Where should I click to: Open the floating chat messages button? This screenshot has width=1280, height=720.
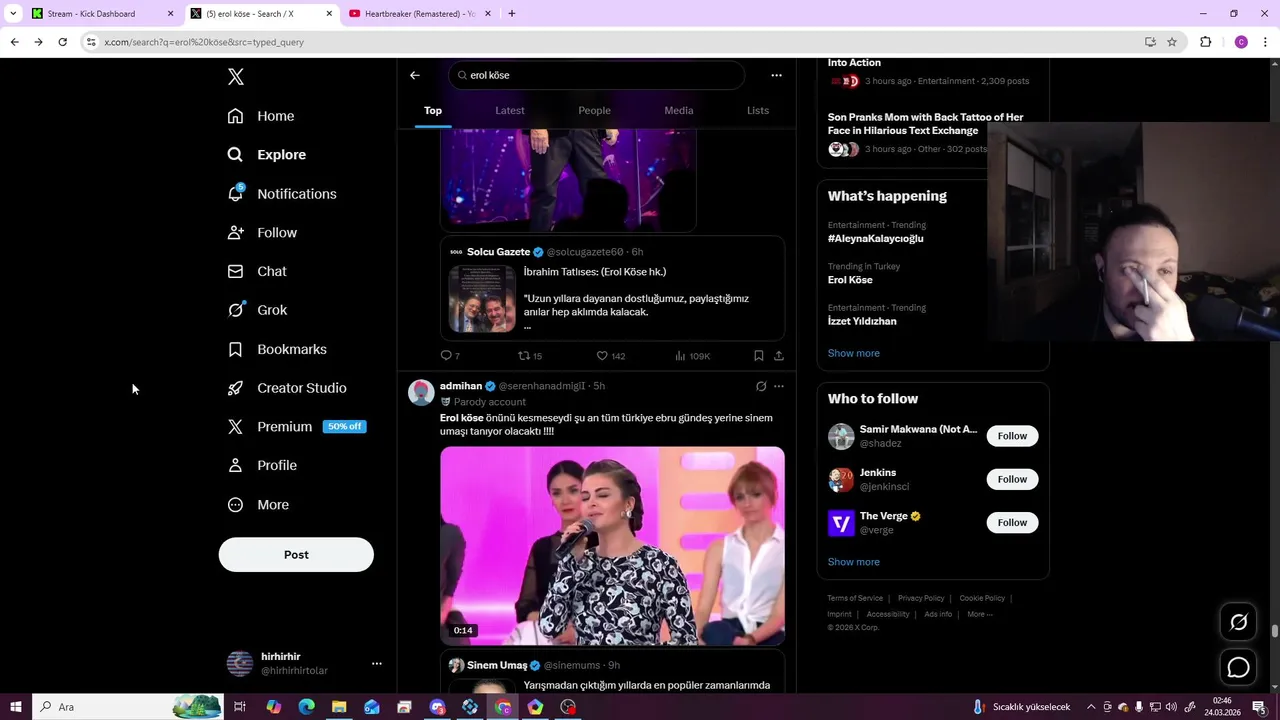pos(1238,667)
